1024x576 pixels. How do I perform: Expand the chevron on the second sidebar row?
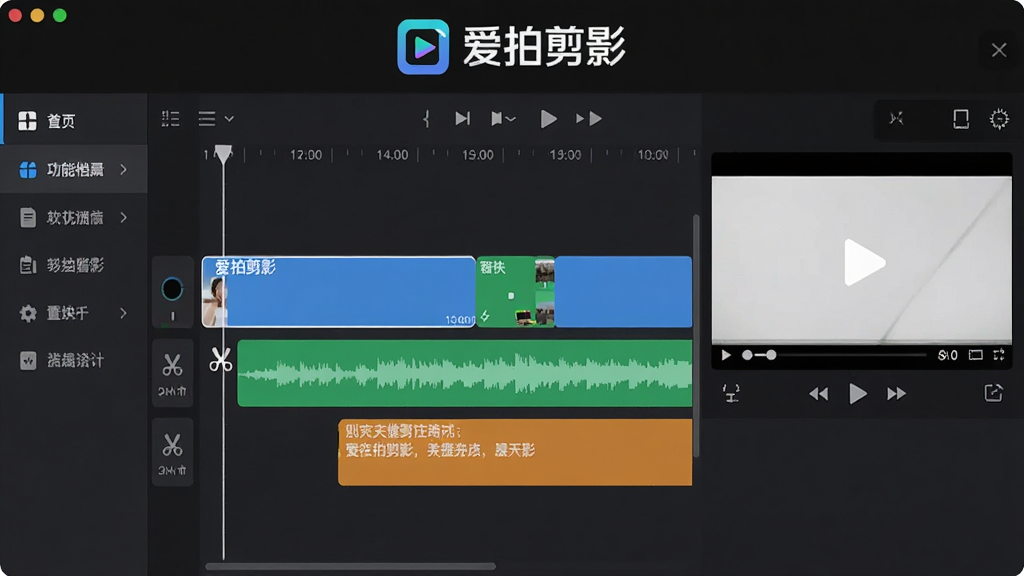coord(123,170)
